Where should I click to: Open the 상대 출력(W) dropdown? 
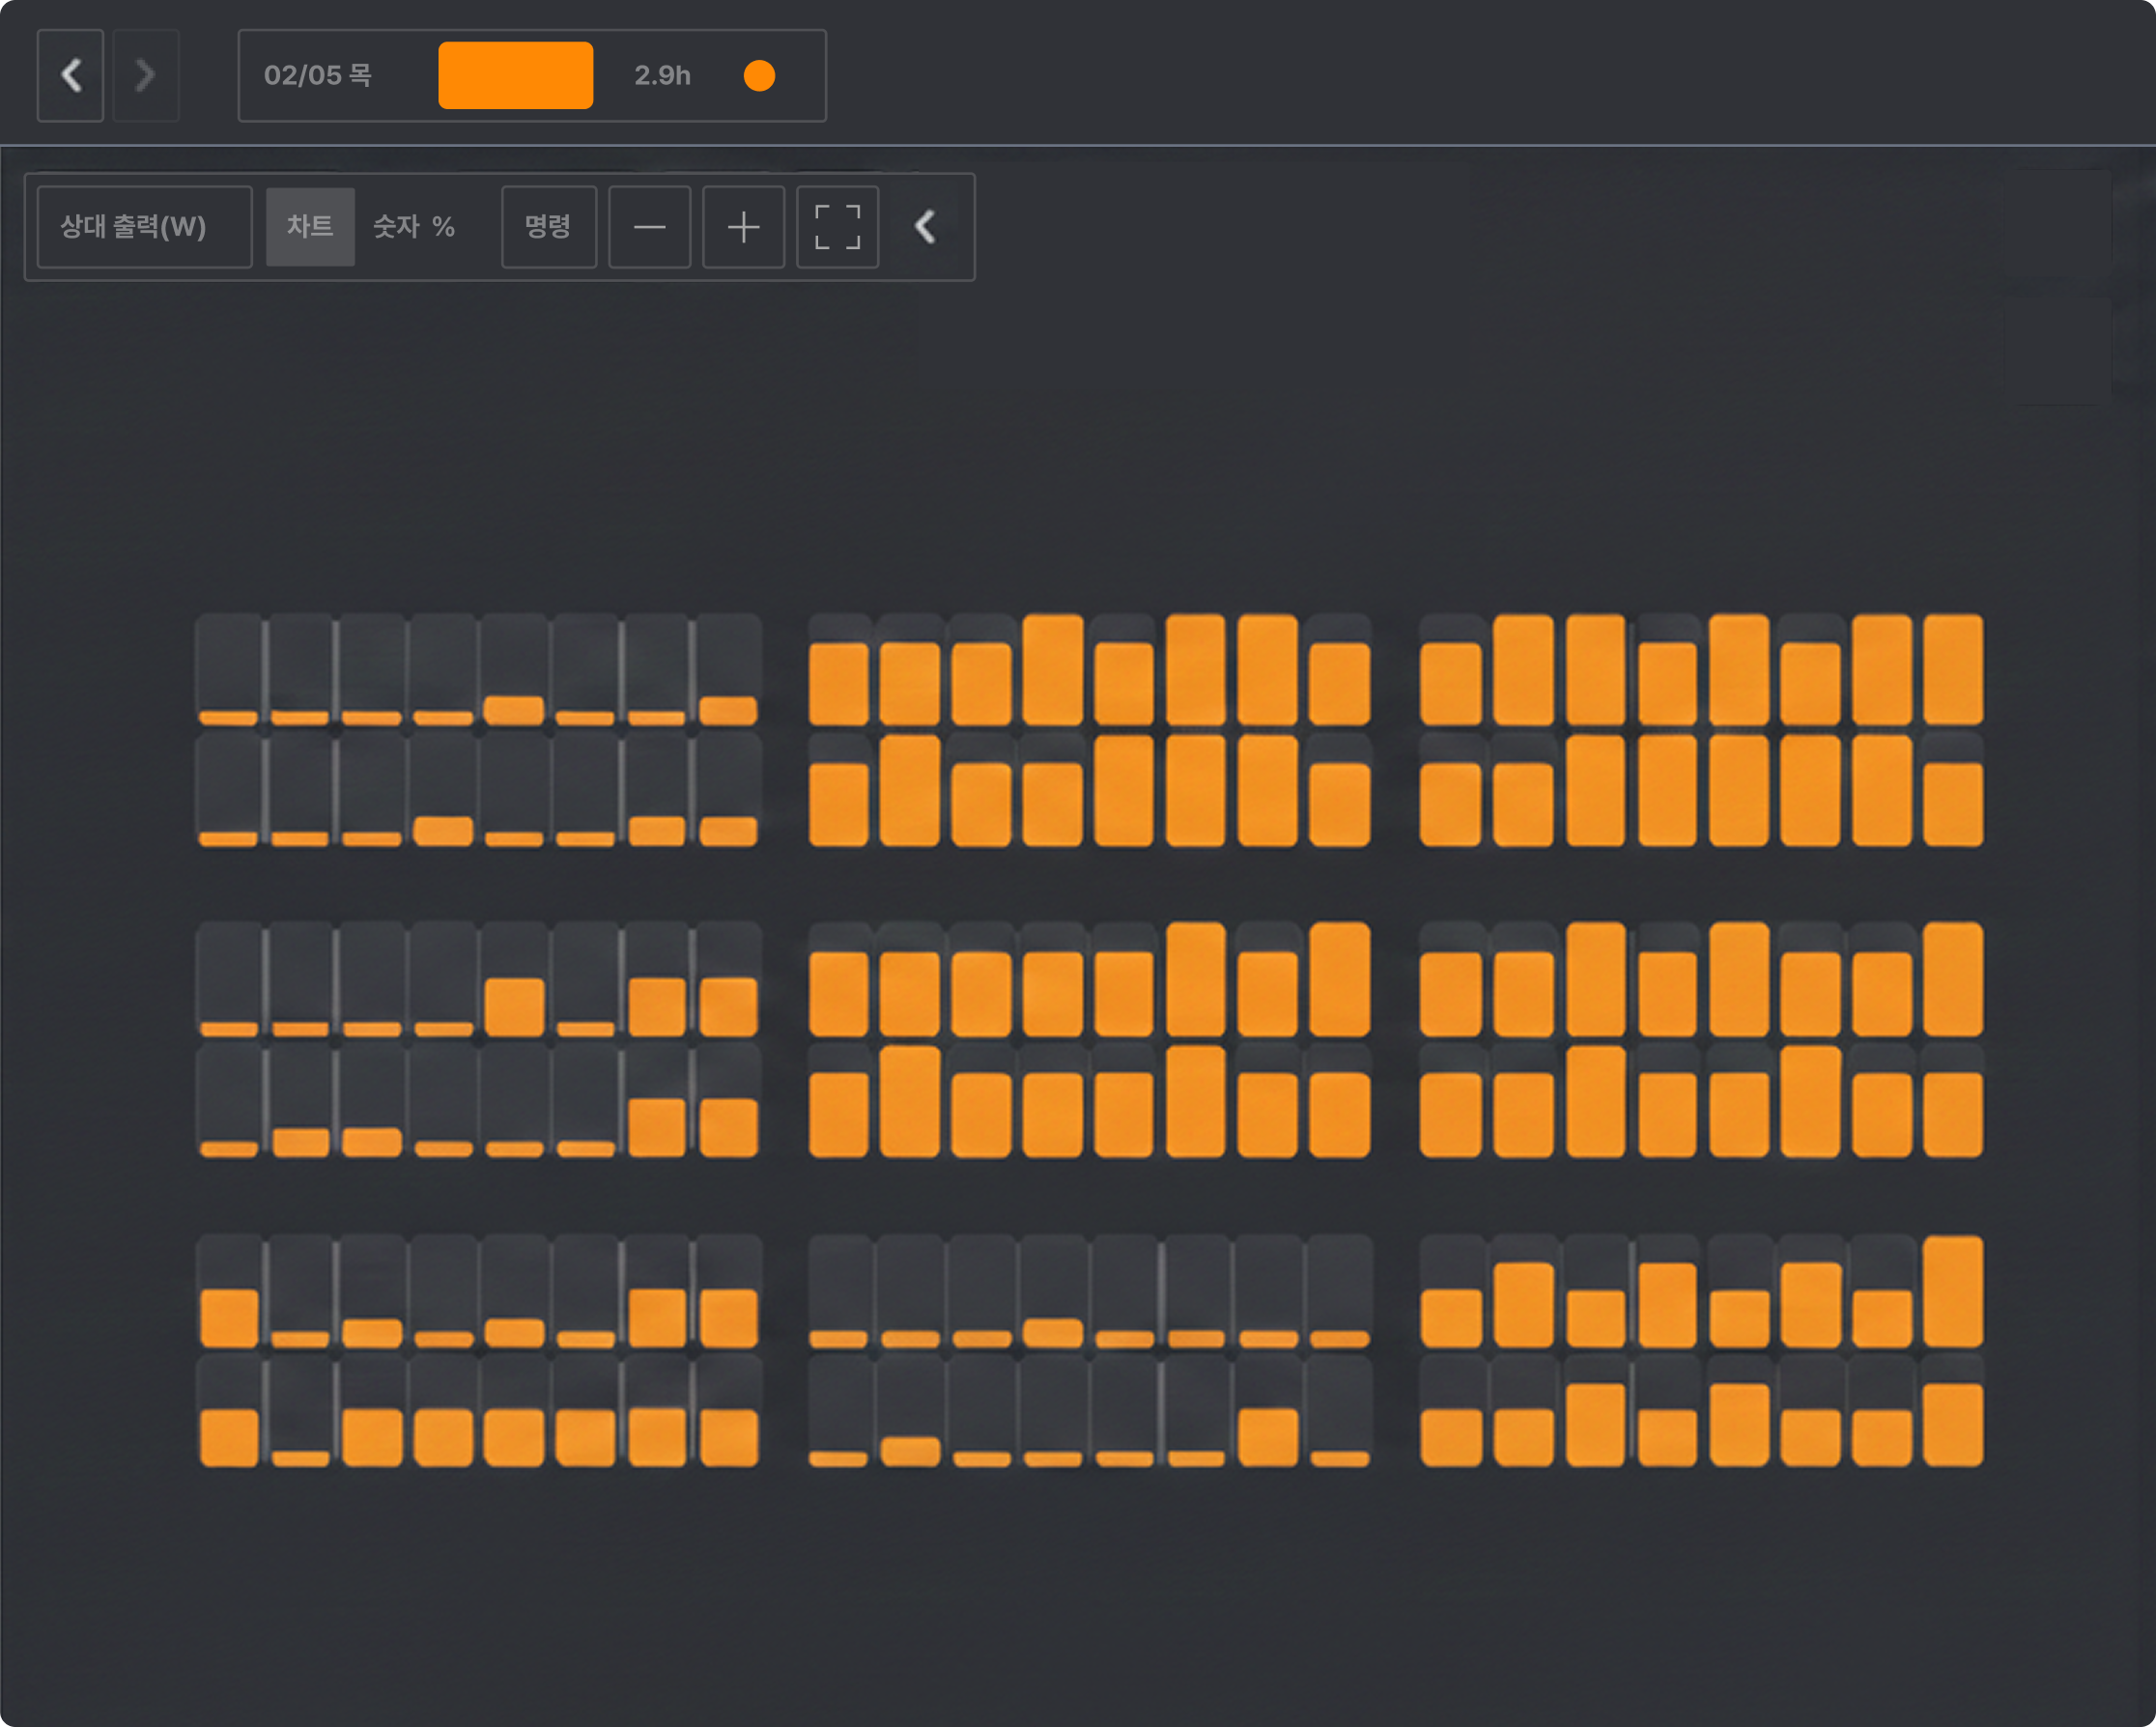pyautogui.click(x=144, y=227)
